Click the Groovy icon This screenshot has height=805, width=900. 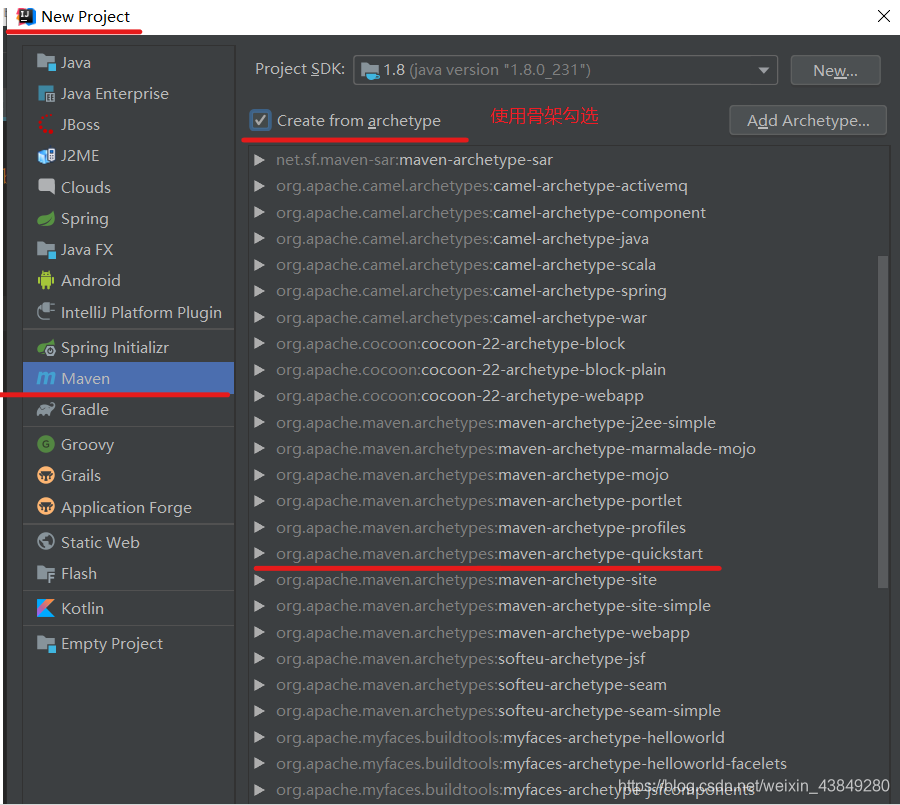tap(46, 444)
